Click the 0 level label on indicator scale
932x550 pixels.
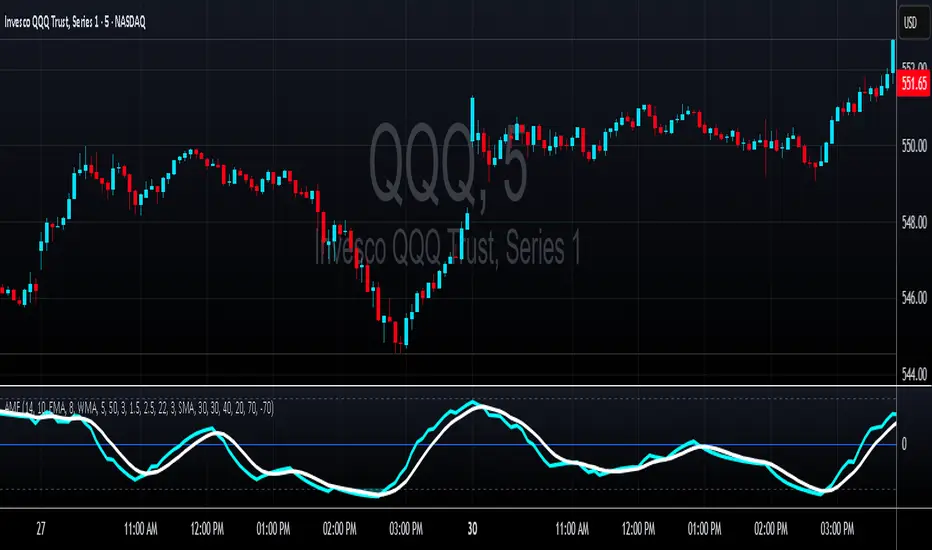(x=904, y=444)
